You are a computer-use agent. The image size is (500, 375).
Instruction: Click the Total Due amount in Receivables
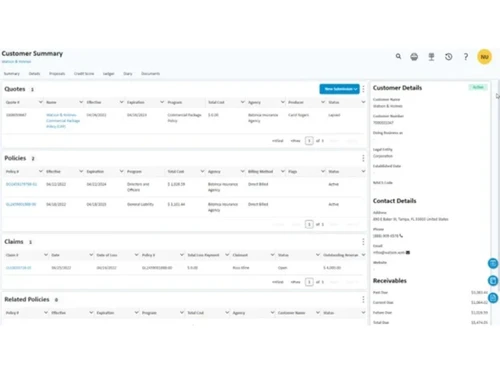point(479,322)
